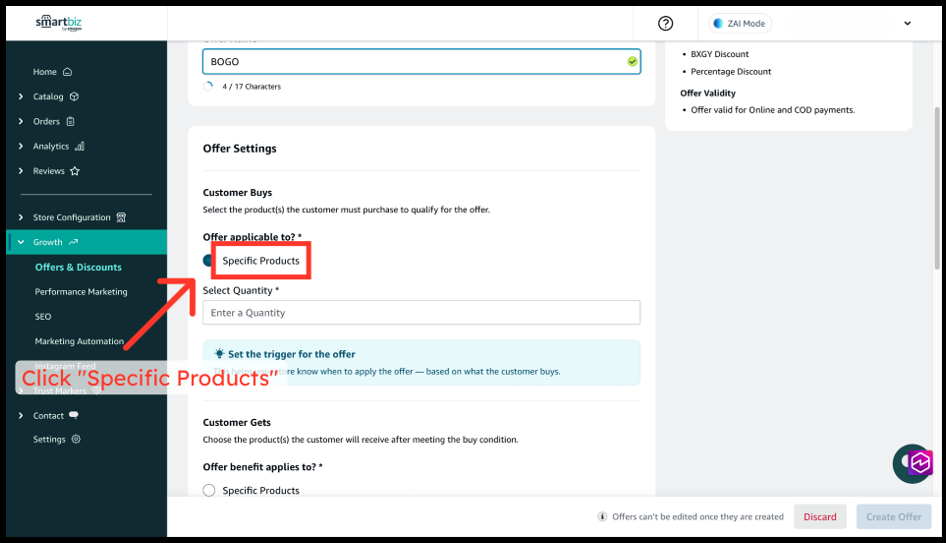Collapse the Growth section chevron

(x=21, y=242)
